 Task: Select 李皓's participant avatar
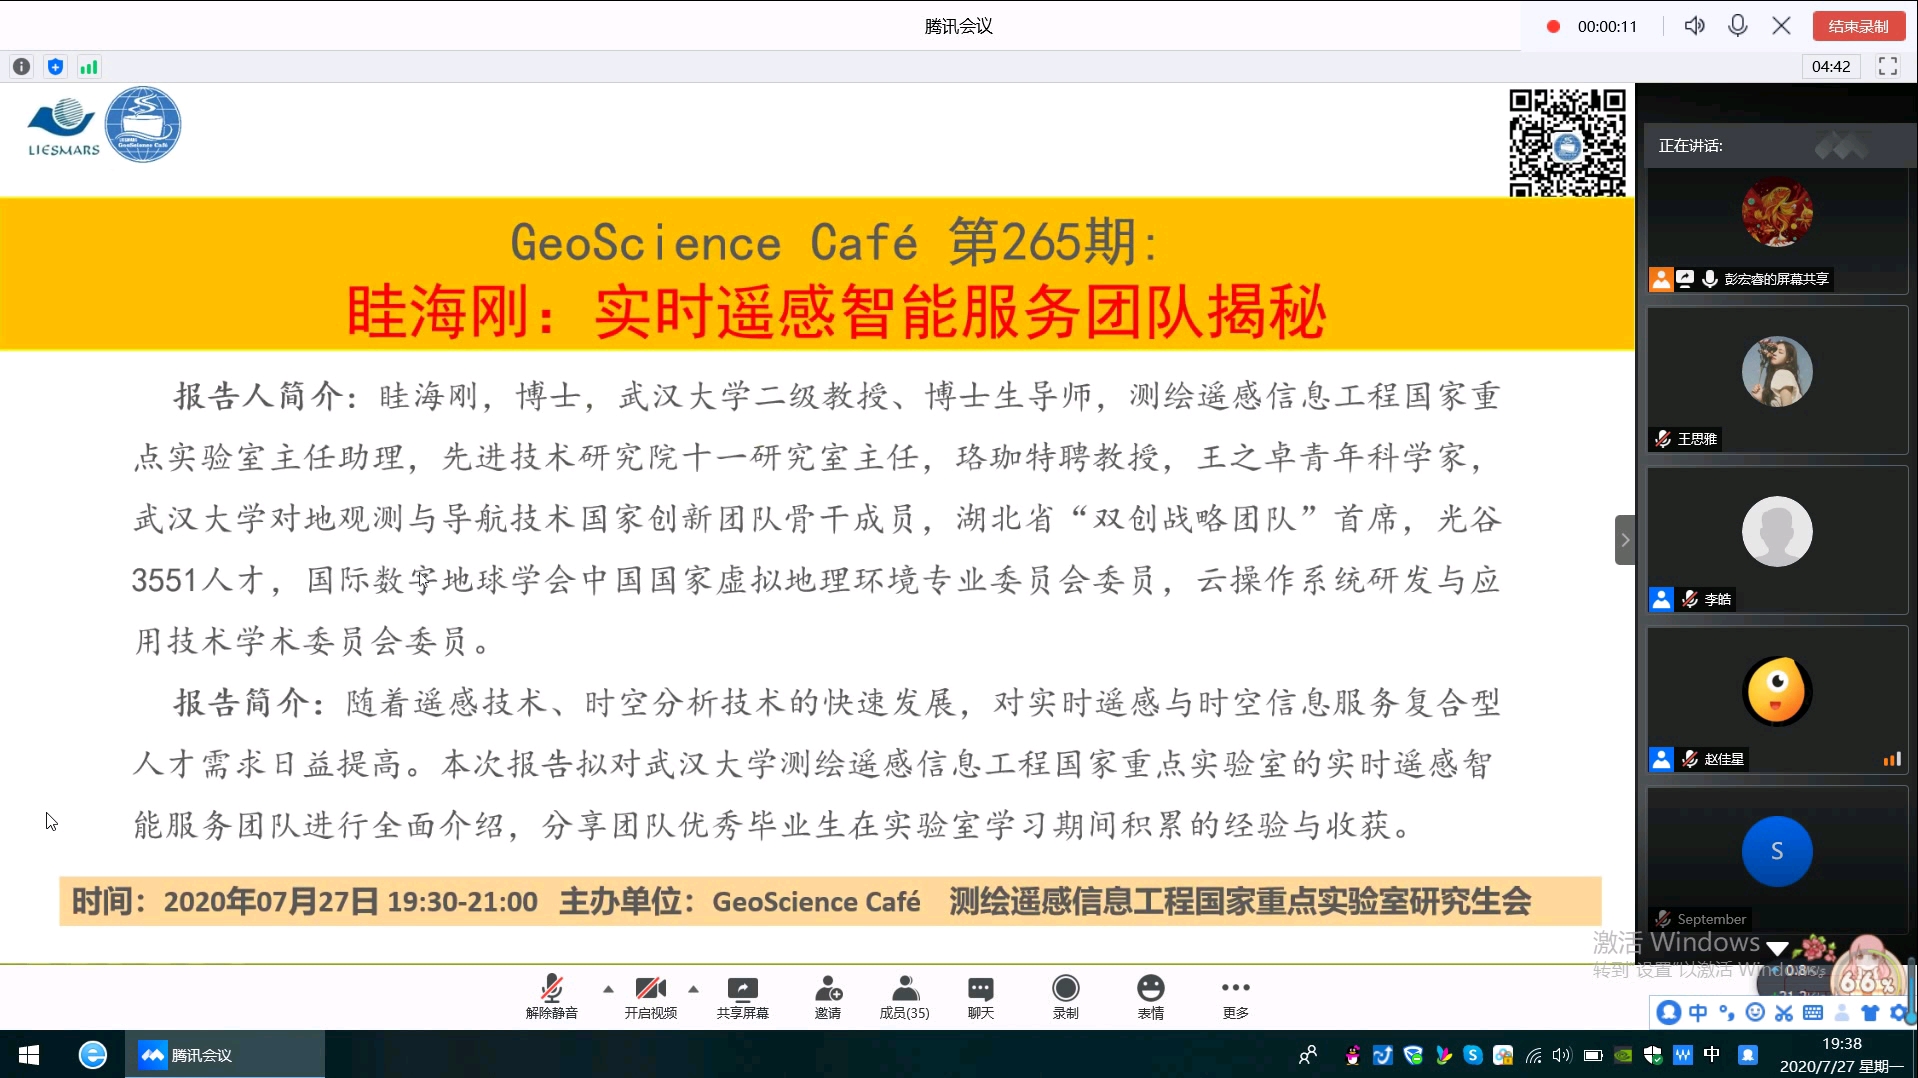pos(1777,531)
